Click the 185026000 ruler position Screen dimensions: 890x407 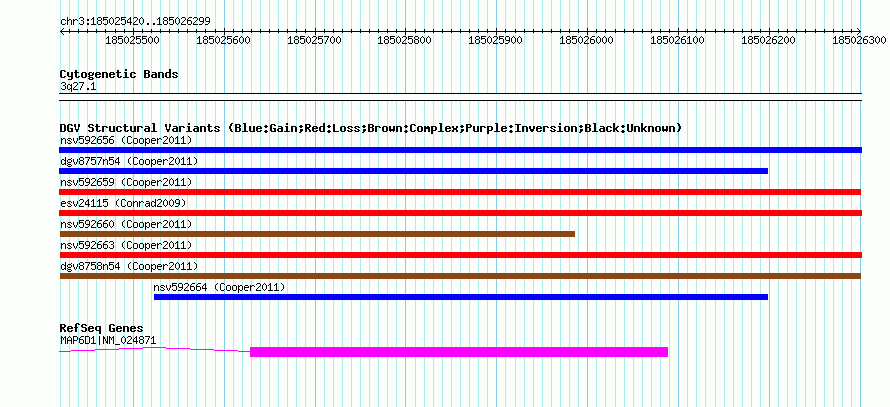[587, 40]
